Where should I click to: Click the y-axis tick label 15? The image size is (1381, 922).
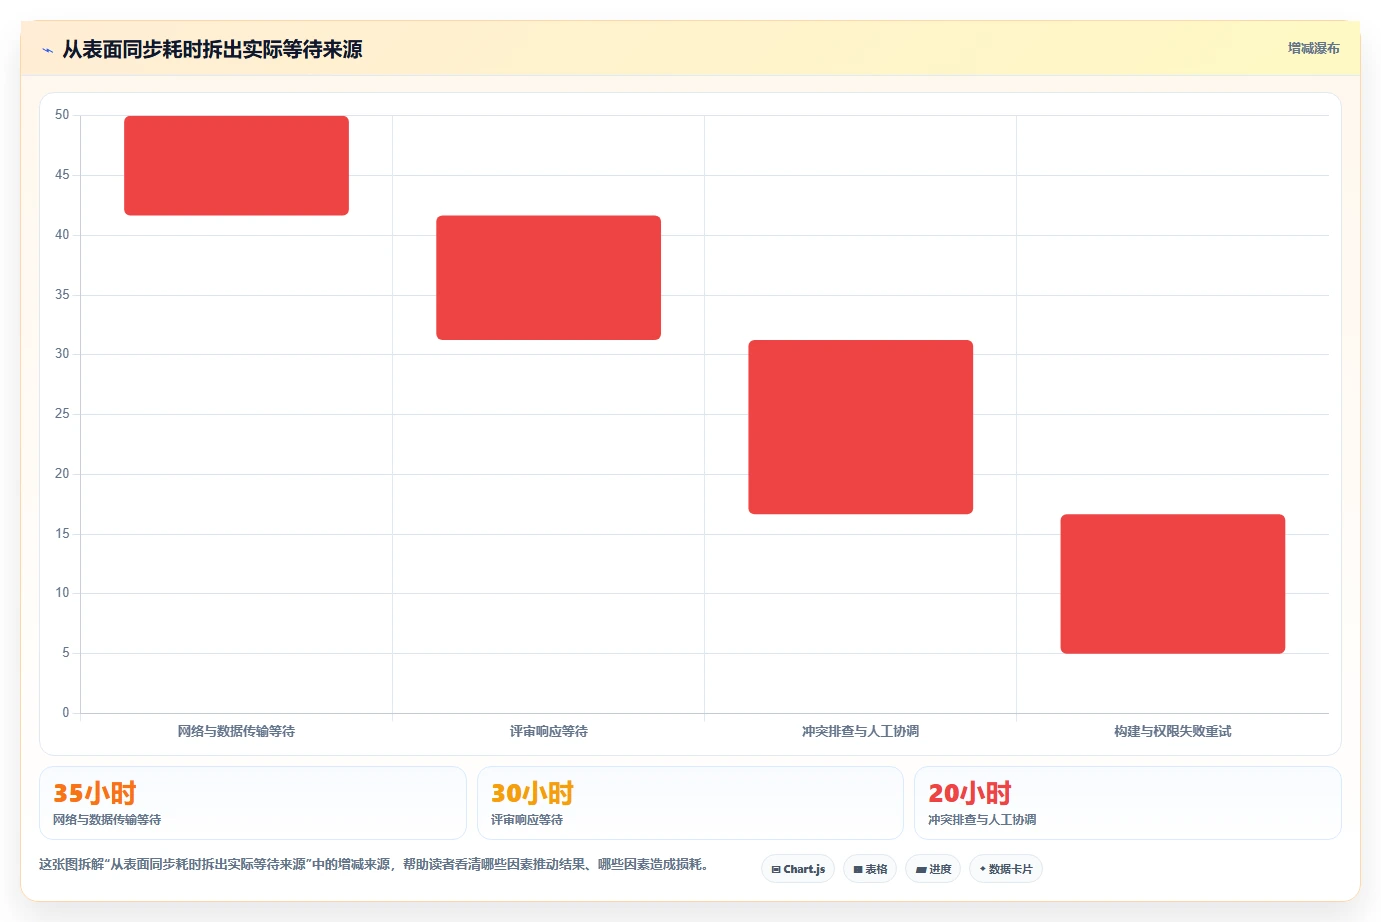click(x=62, y=534)
